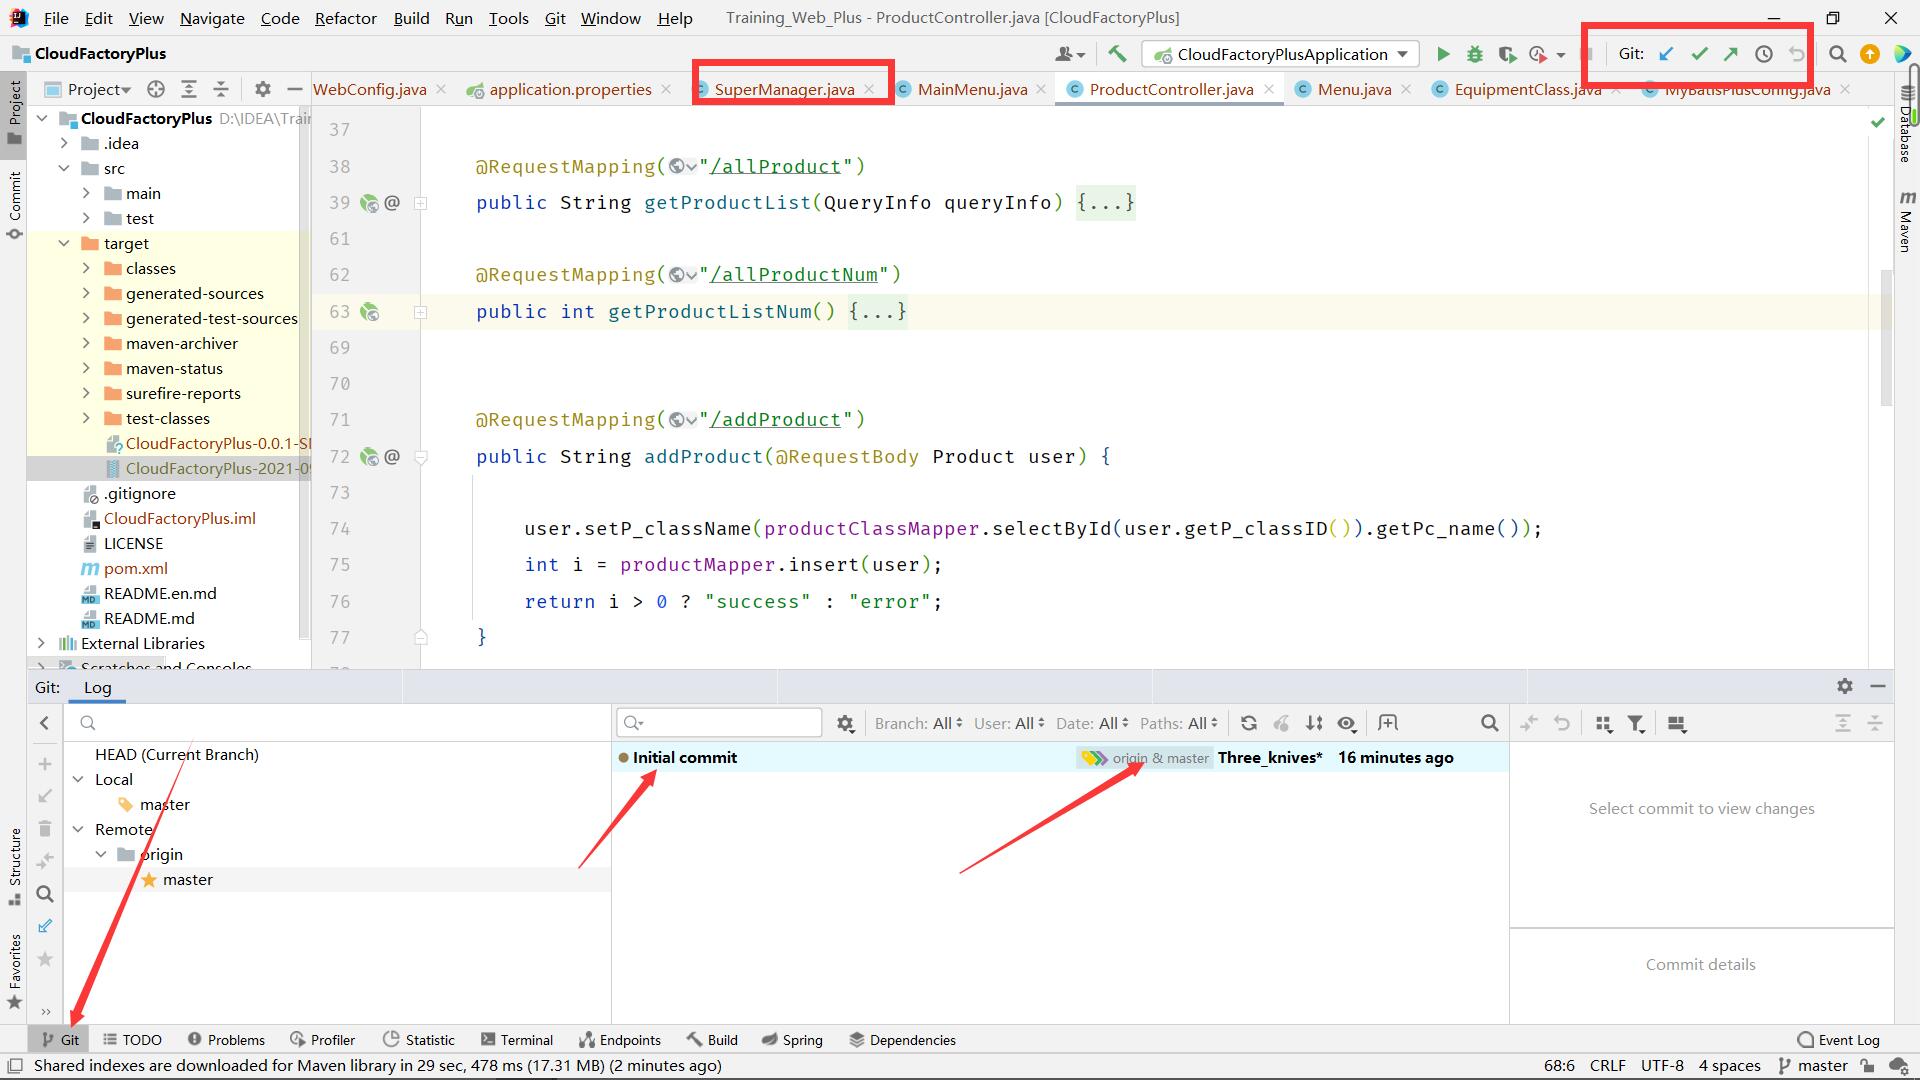The image size is (1920, 1080).
Task: Click the run application icon
Action: [x=1443, y=54]
